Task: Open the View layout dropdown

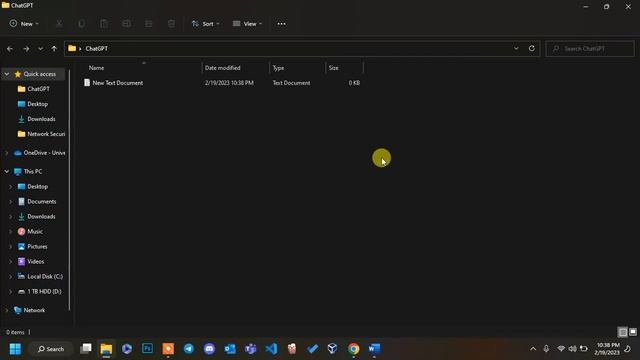Action: click(247, 24)
